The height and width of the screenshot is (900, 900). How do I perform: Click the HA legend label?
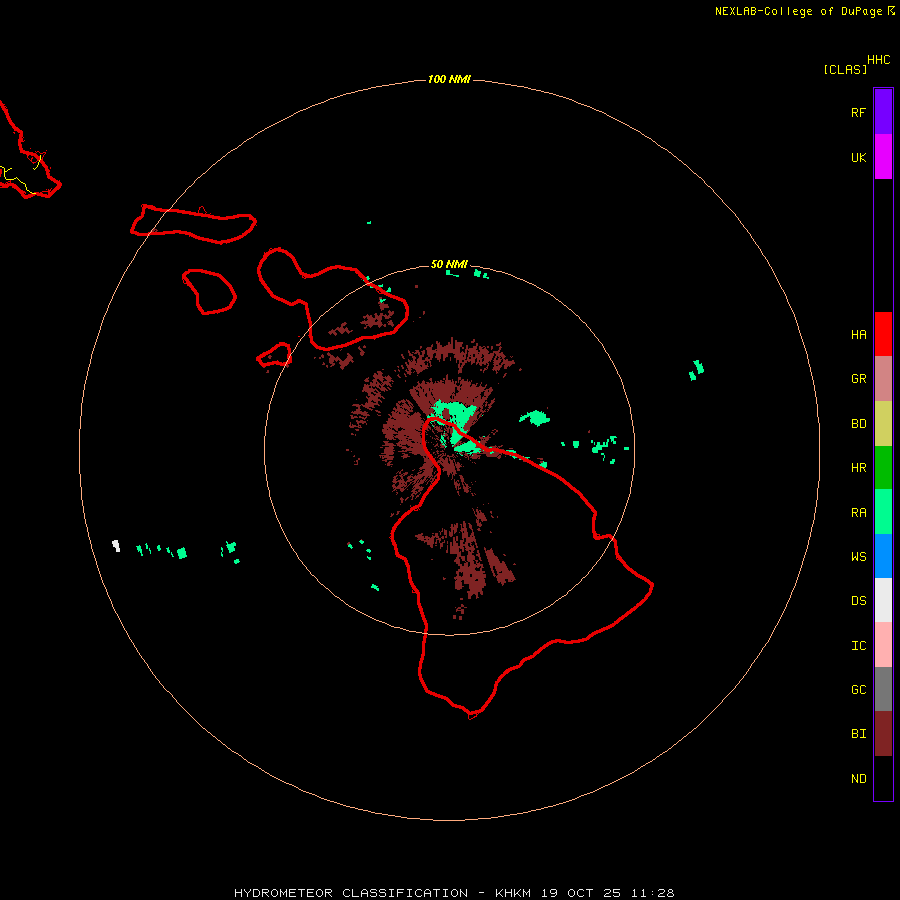click(x=858, y=335)
